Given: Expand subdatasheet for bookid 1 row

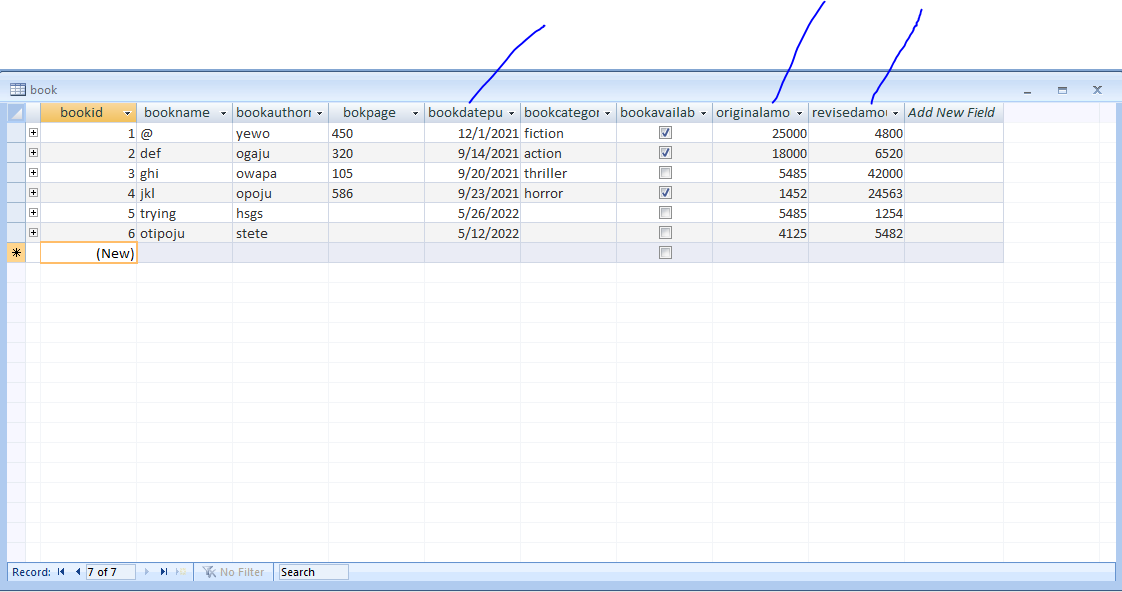Looking at the screenshot, I should [33, 132].
